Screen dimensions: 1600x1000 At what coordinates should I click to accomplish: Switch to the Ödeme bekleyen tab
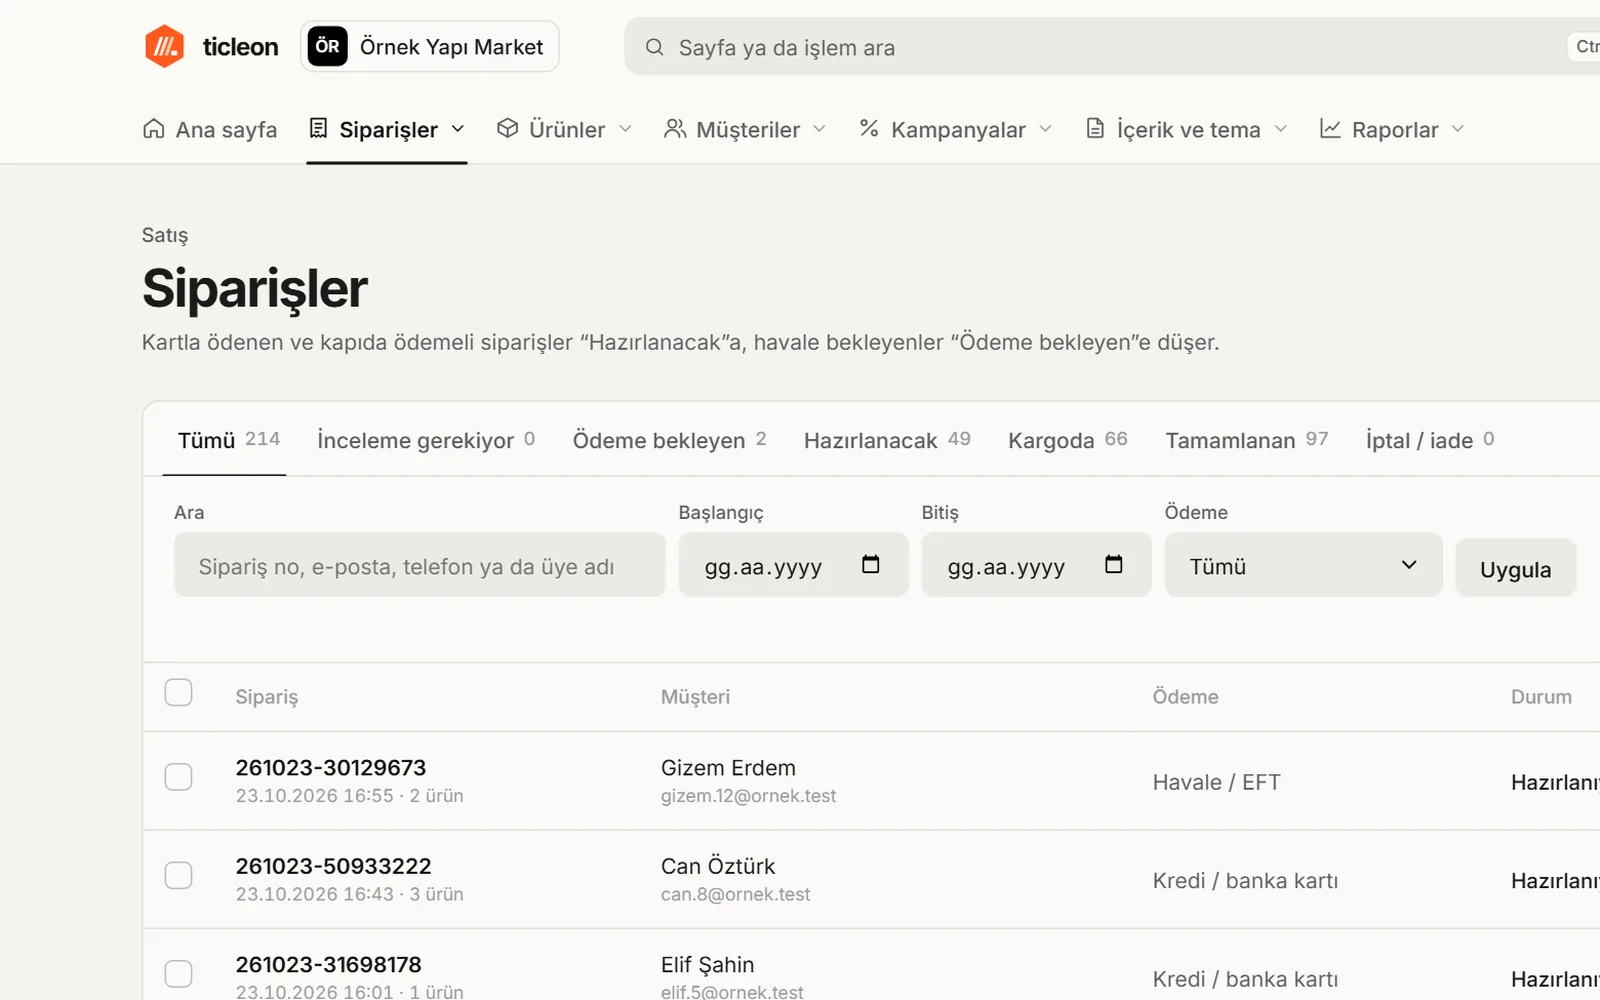(669, 440)
